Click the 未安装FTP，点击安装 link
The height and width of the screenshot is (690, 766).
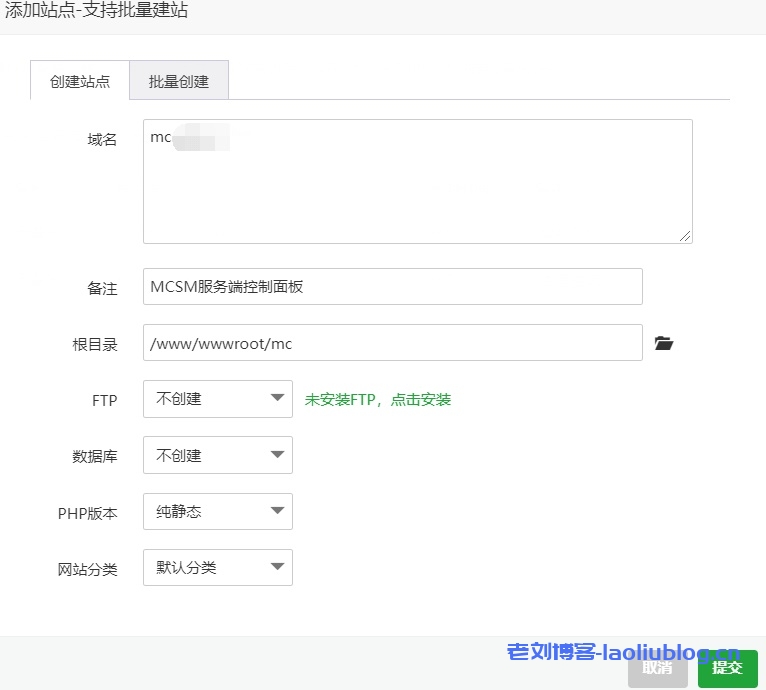point(378,400)
